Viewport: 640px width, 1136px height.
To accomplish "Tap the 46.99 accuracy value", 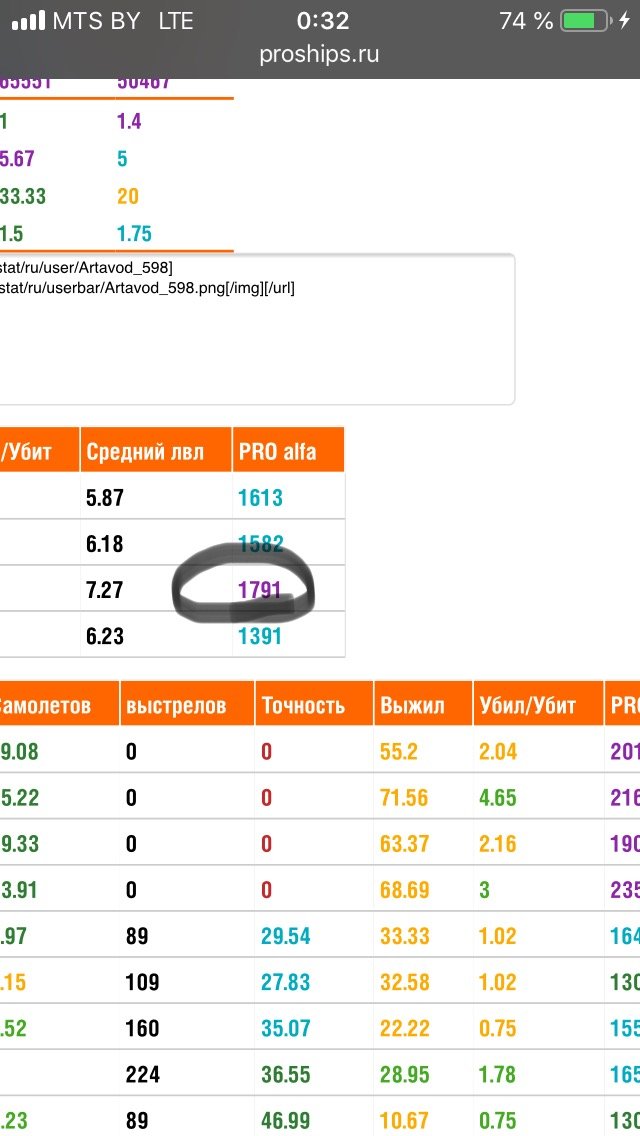I will (x=285, y=1121).
